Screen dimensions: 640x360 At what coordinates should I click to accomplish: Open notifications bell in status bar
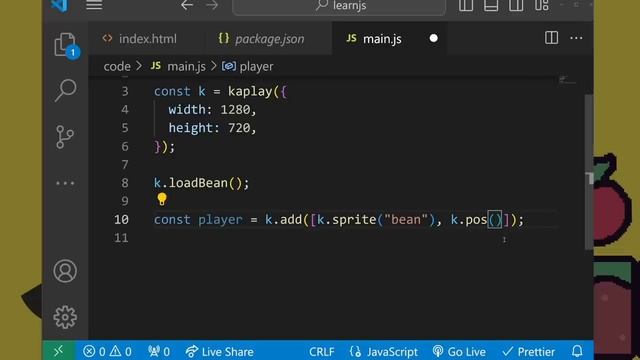[x=577, y=351]
